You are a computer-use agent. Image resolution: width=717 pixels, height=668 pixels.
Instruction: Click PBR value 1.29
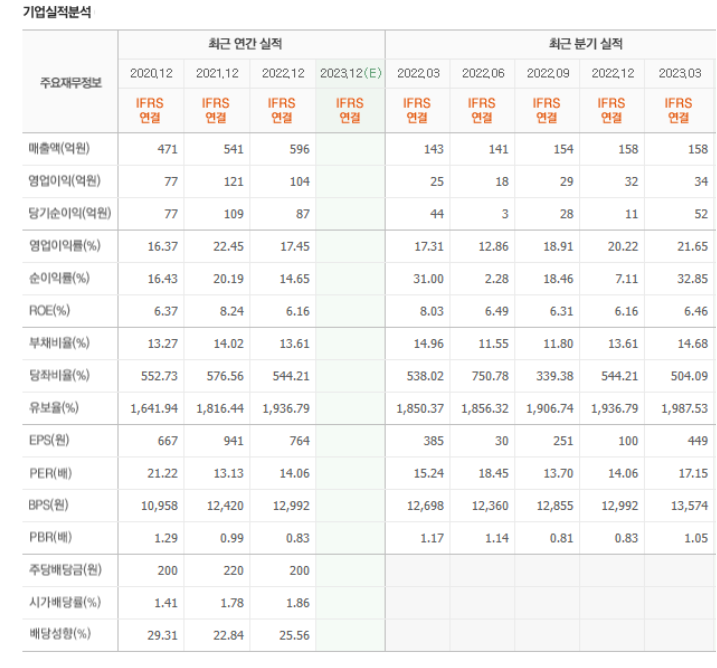(x=166, y=538)
